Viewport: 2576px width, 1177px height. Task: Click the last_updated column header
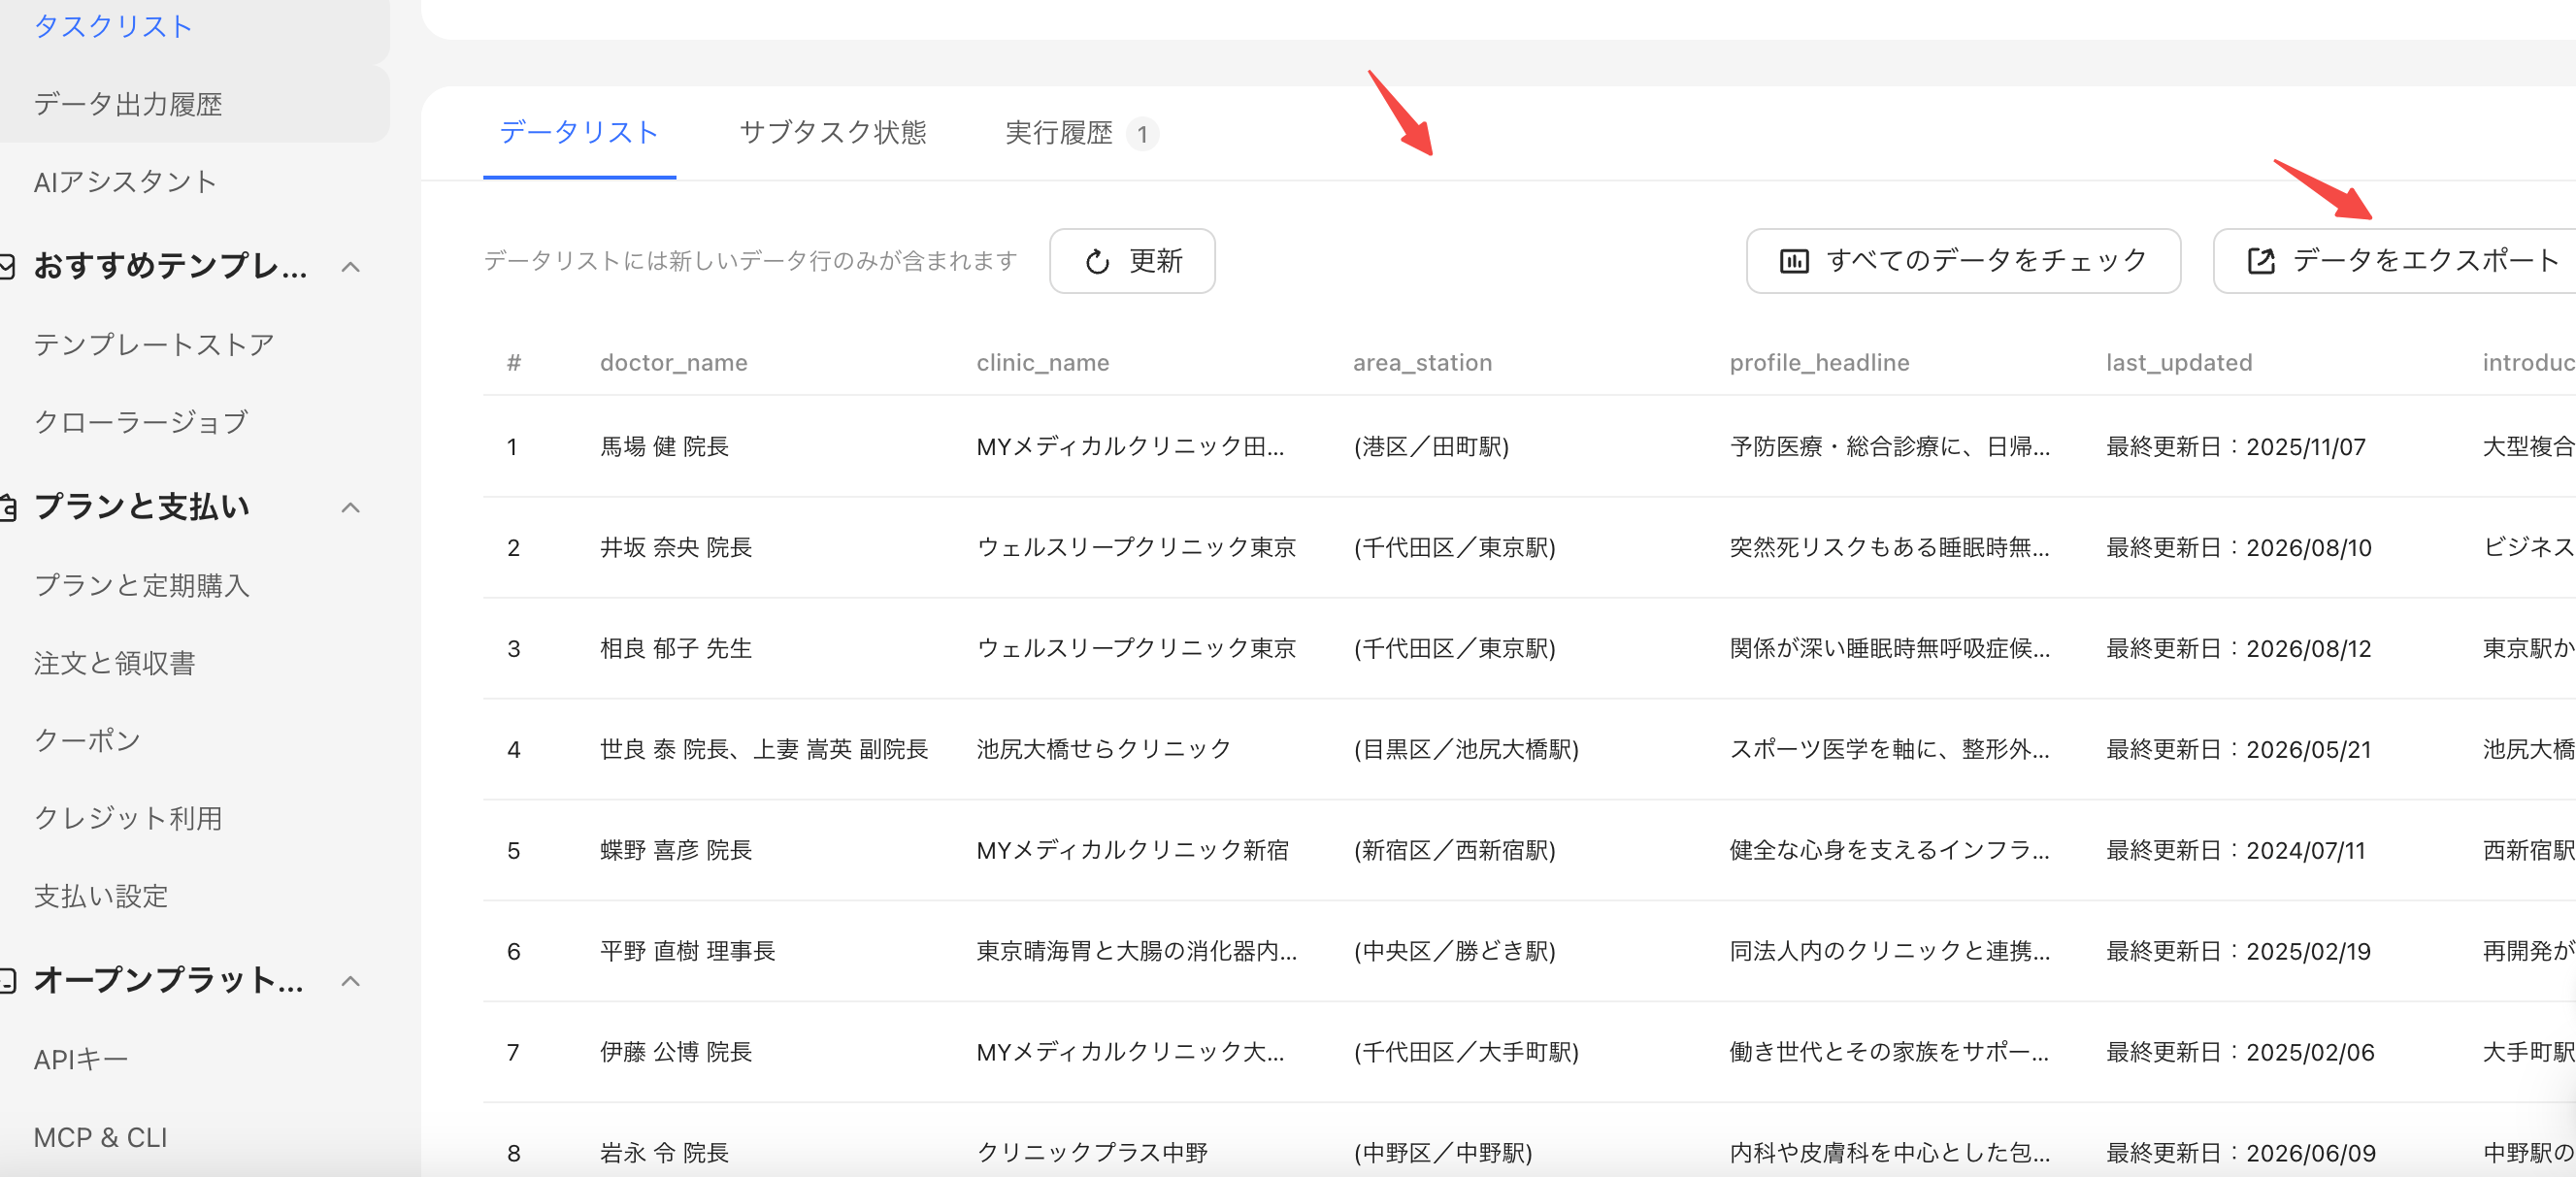[x=2179, y=362]
